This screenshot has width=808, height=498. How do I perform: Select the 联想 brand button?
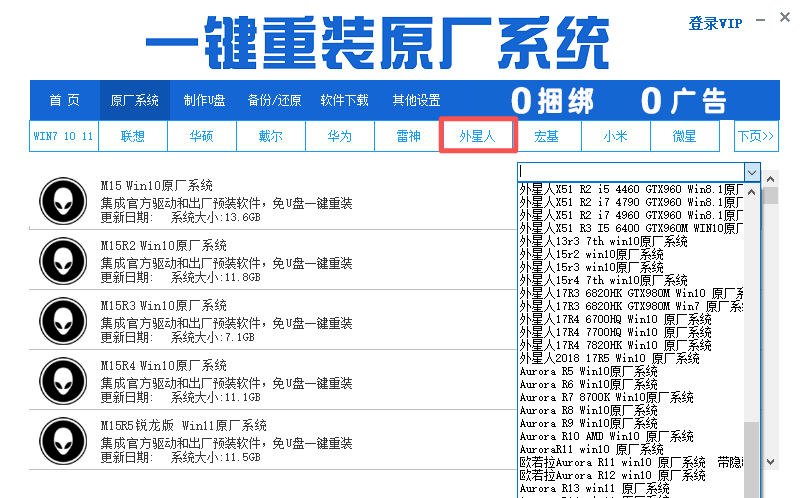133,136
